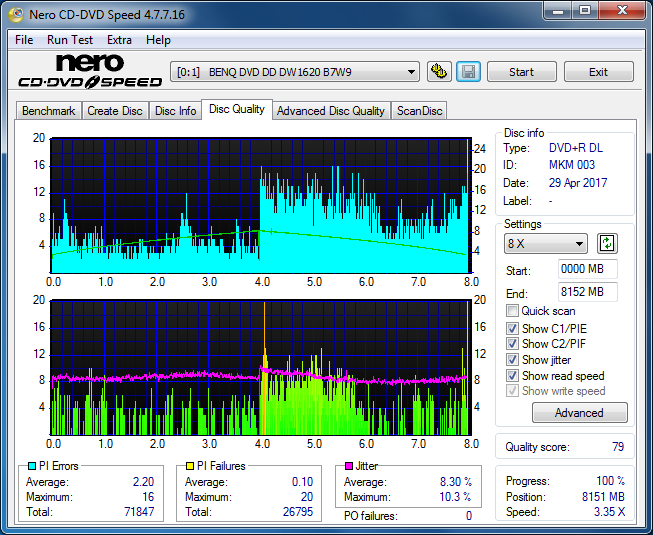Click PI Errors total value 71847
This screenshot has width=653, height=535.
(139, 512)
